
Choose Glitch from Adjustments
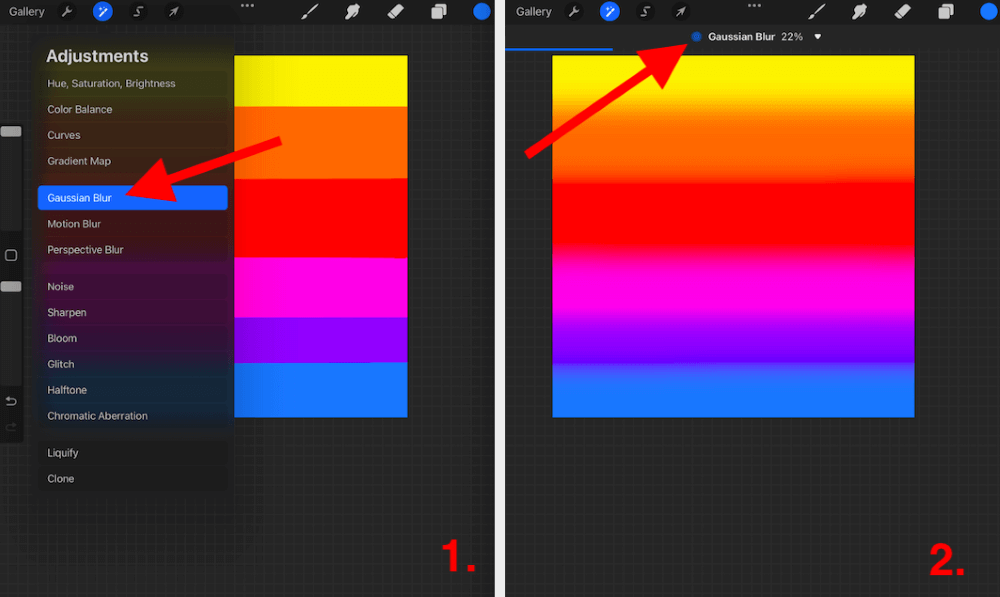click(x=133, y=364)
